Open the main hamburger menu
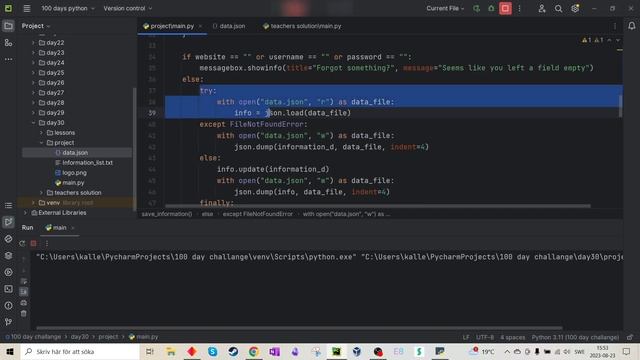This screenshot has height=360, width=640. 27,8
